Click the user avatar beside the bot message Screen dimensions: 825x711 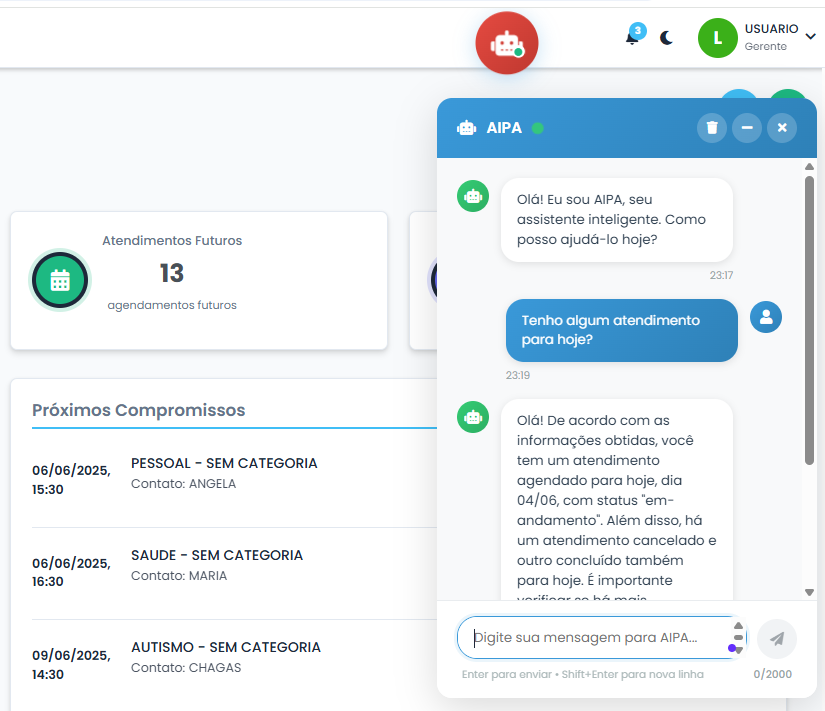point(765,316)
